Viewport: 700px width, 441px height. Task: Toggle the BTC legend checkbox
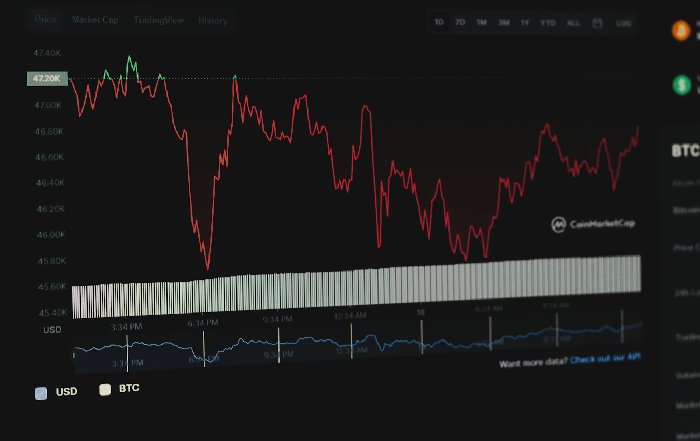click(104, 390)
